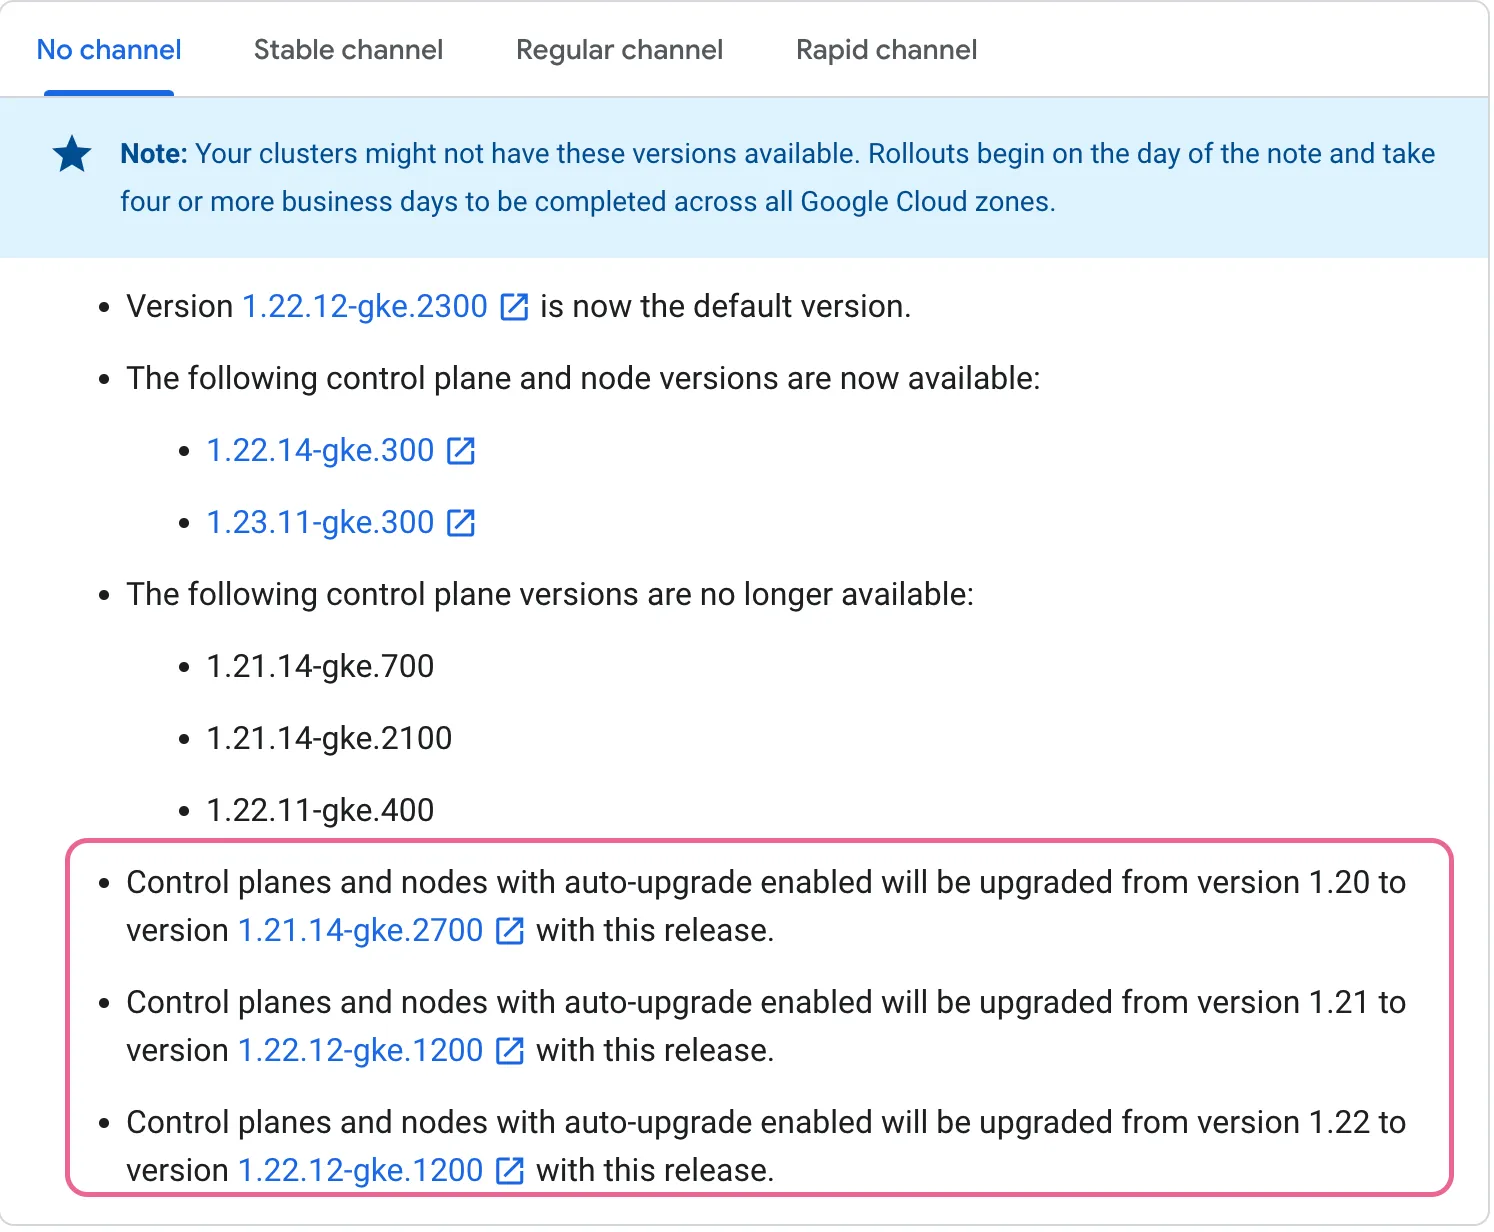Click the star icon in the note banner
The image size is (1494, 1232).
(72, 155)
